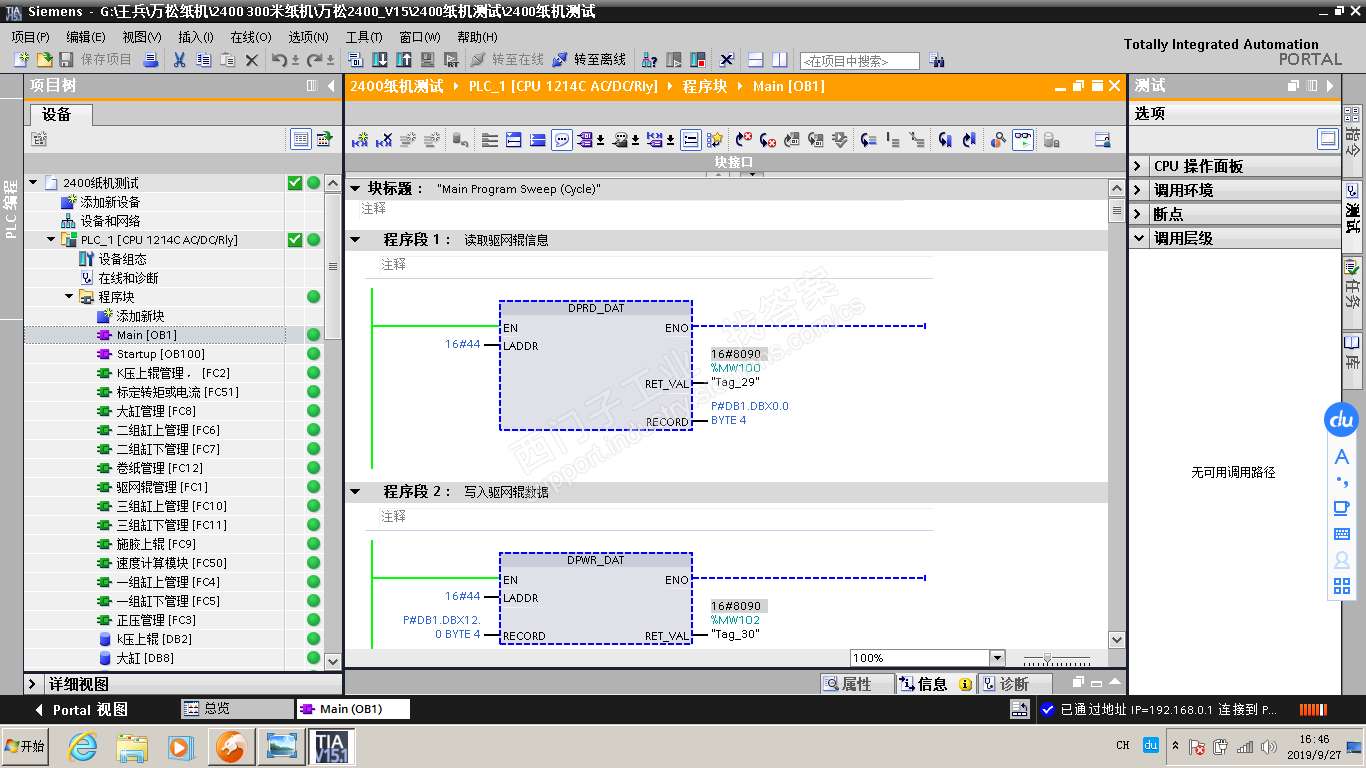Click the favorites star icon in editor toolbar
Image resolution: width=1366 pixels, height=768 pixels.
[x=714, y=140]
